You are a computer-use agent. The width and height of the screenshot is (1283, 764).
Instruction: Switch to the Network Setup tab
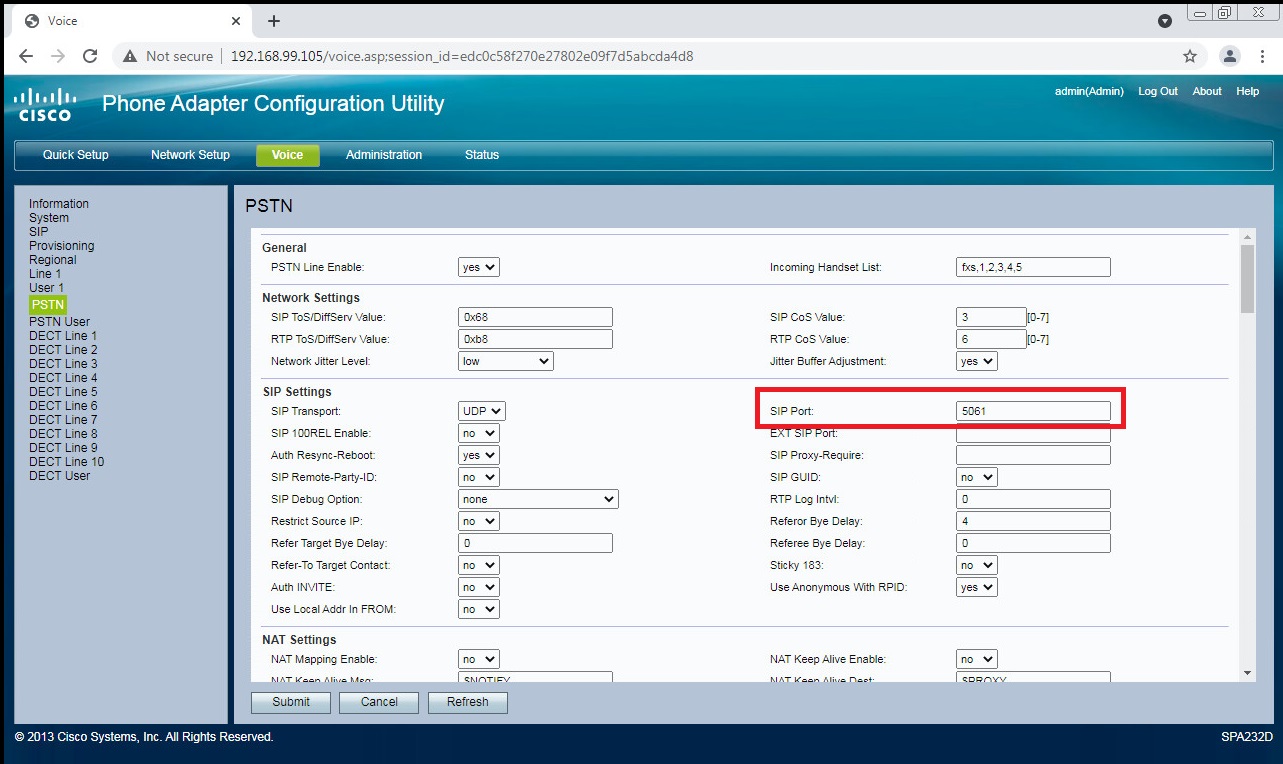190,155
